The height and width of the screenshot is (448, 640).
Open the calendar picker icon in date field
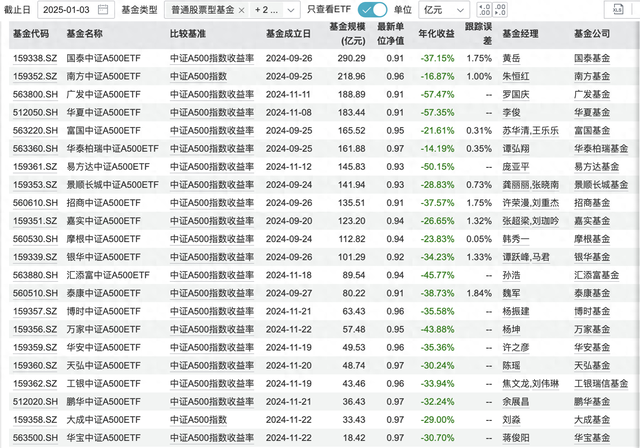pos(103,9)
